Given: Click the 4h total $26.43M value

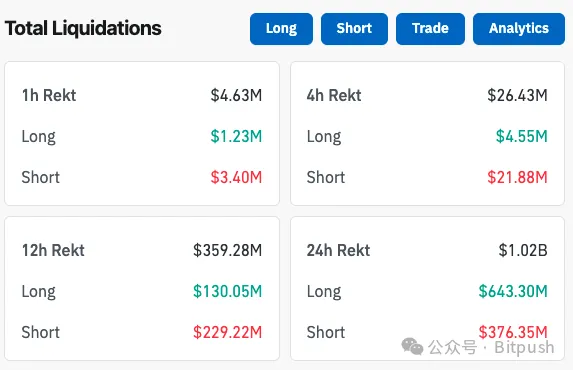Looking at the screenshot, I should [517, 95].
